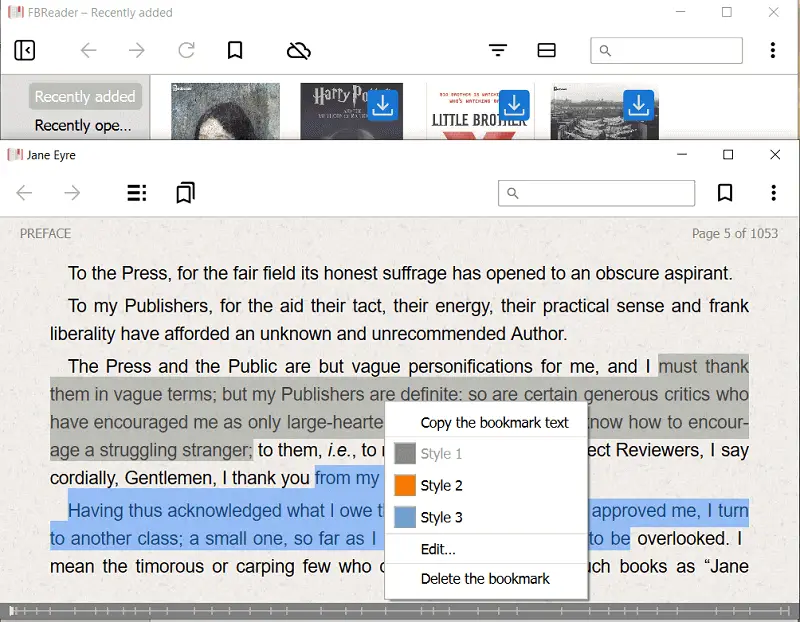Open the bookmarks list icon in reader
800x622 pixels.
185,193
